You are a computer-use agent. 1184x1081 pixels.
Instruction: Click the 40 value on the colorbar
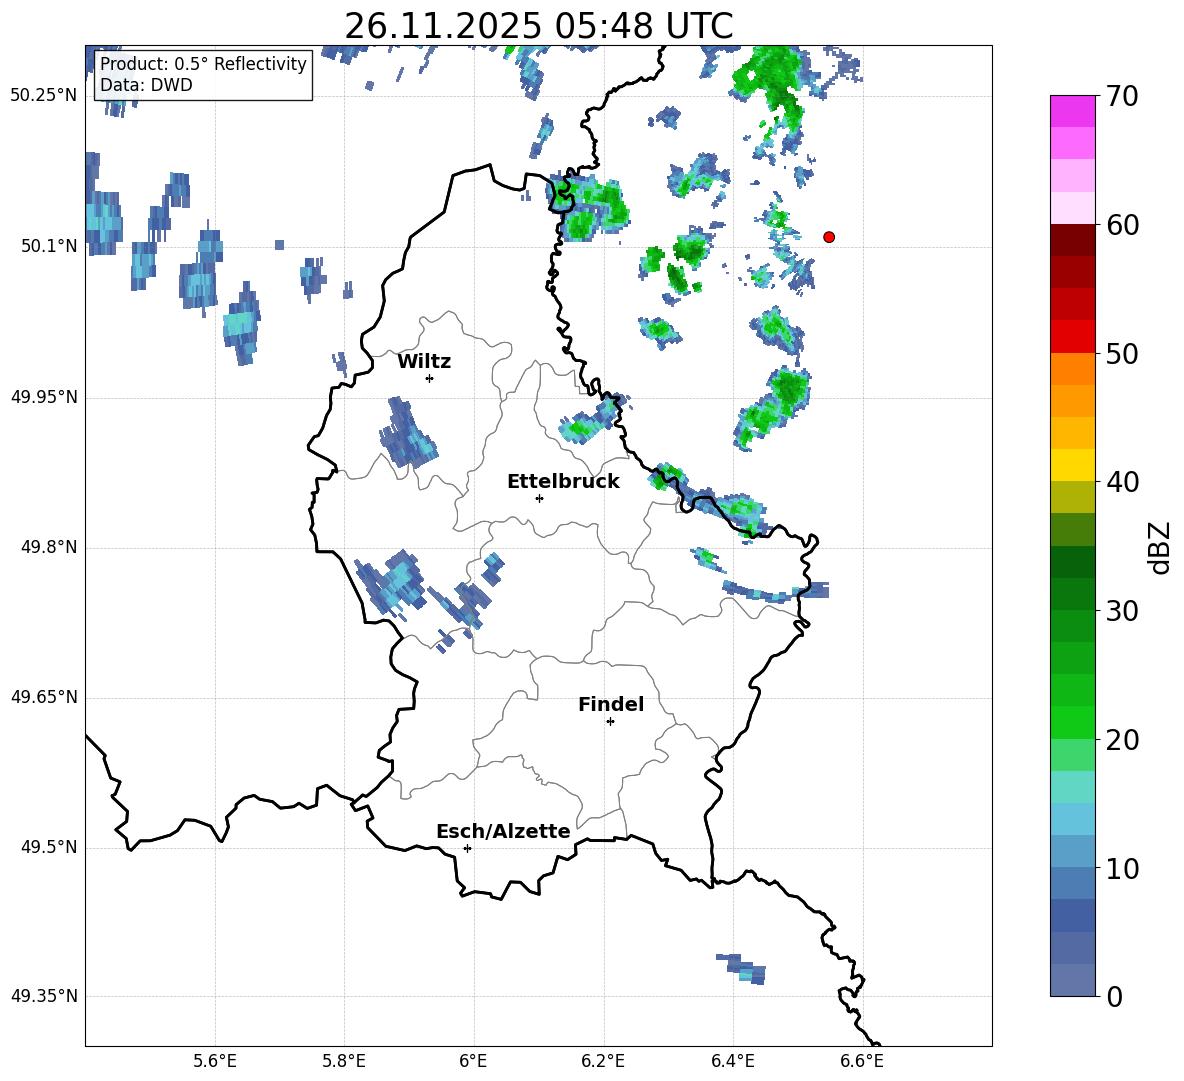[x=1122, y=482]
